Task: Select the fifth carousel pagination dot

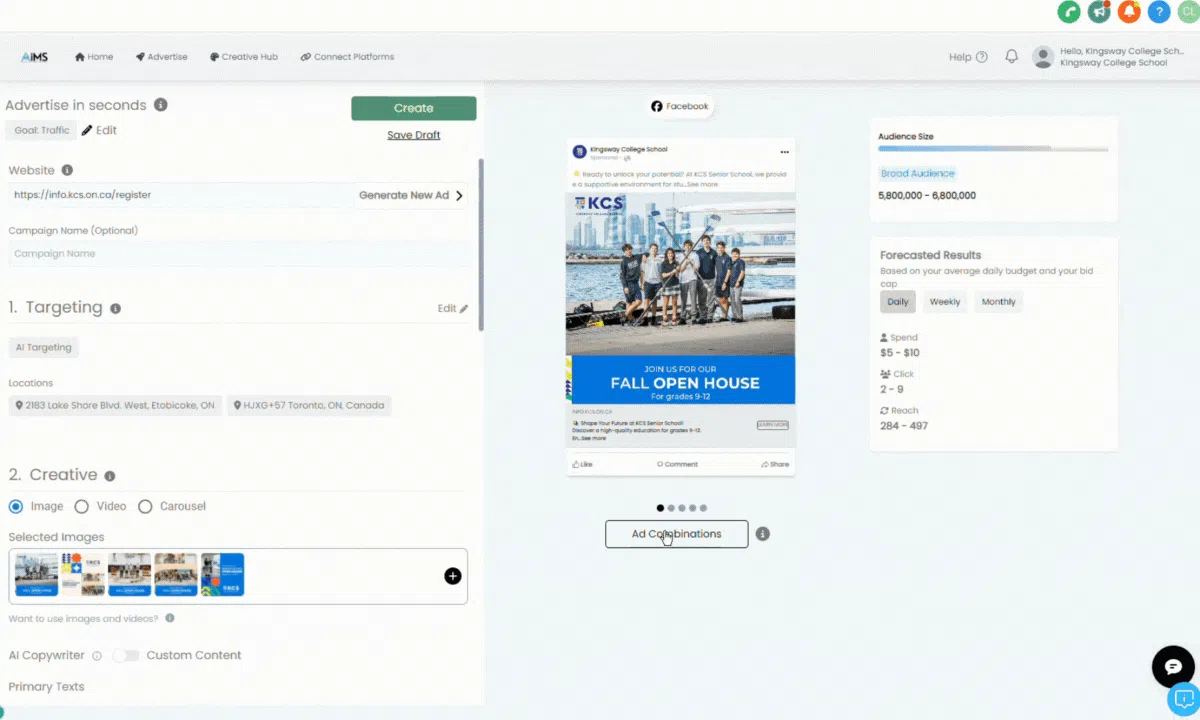Action: point(703,508)
